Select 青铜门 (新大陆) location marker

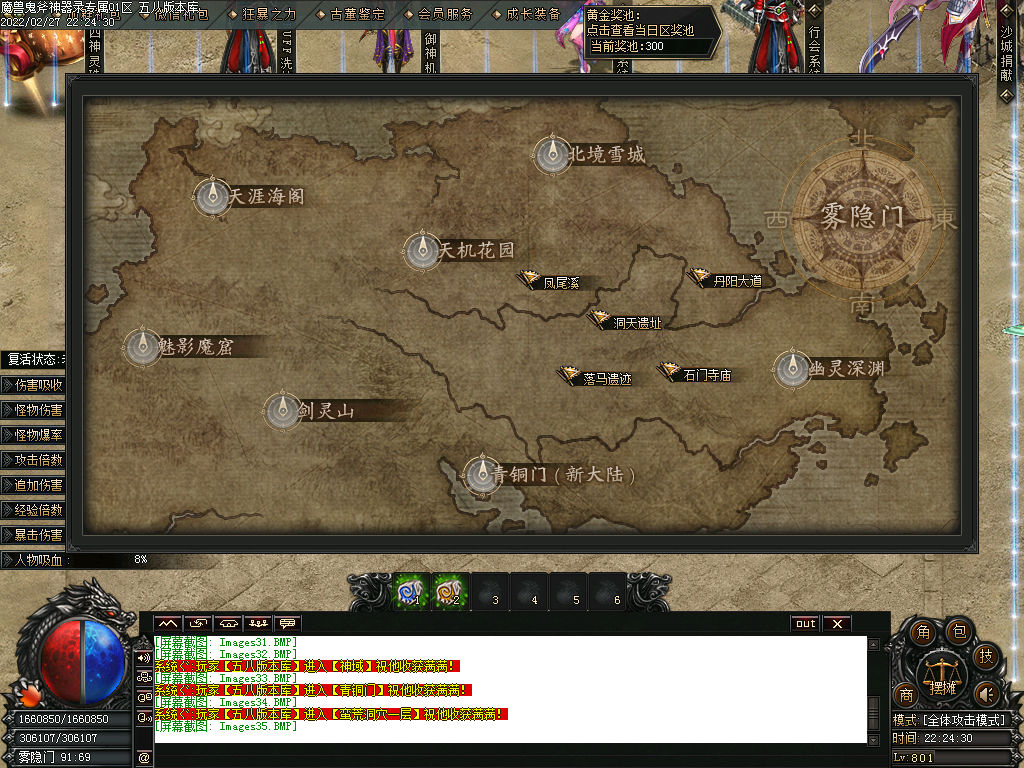point(483,474)
